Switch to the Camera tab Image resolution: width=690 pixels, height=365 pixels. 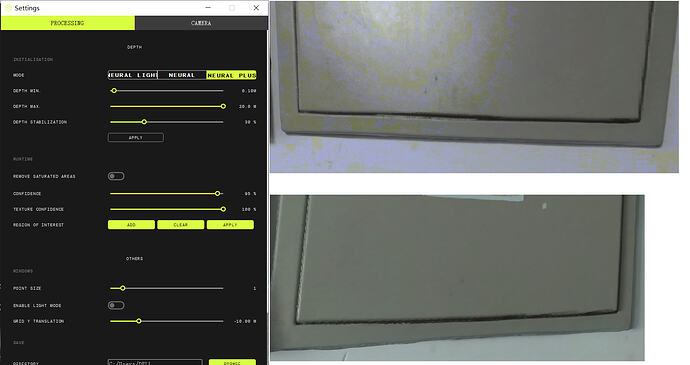[x=201, y=23]
